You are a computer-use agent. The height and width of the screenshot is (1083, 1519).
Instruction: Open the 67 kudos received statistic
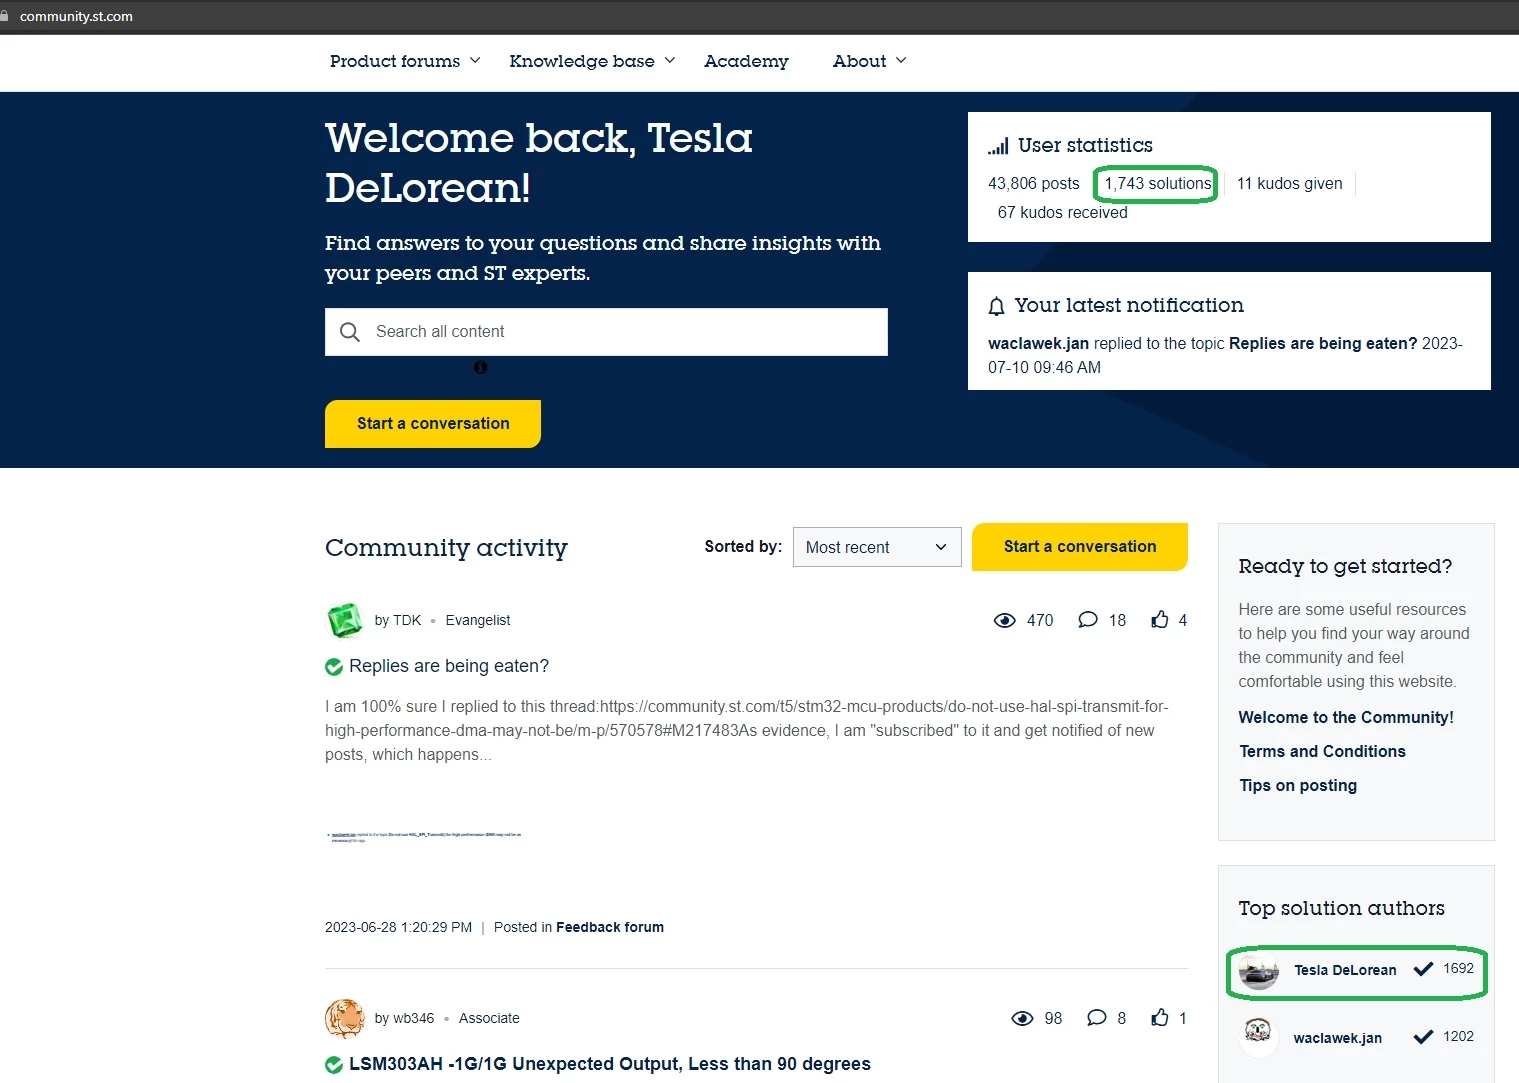tap(1062, 213)
